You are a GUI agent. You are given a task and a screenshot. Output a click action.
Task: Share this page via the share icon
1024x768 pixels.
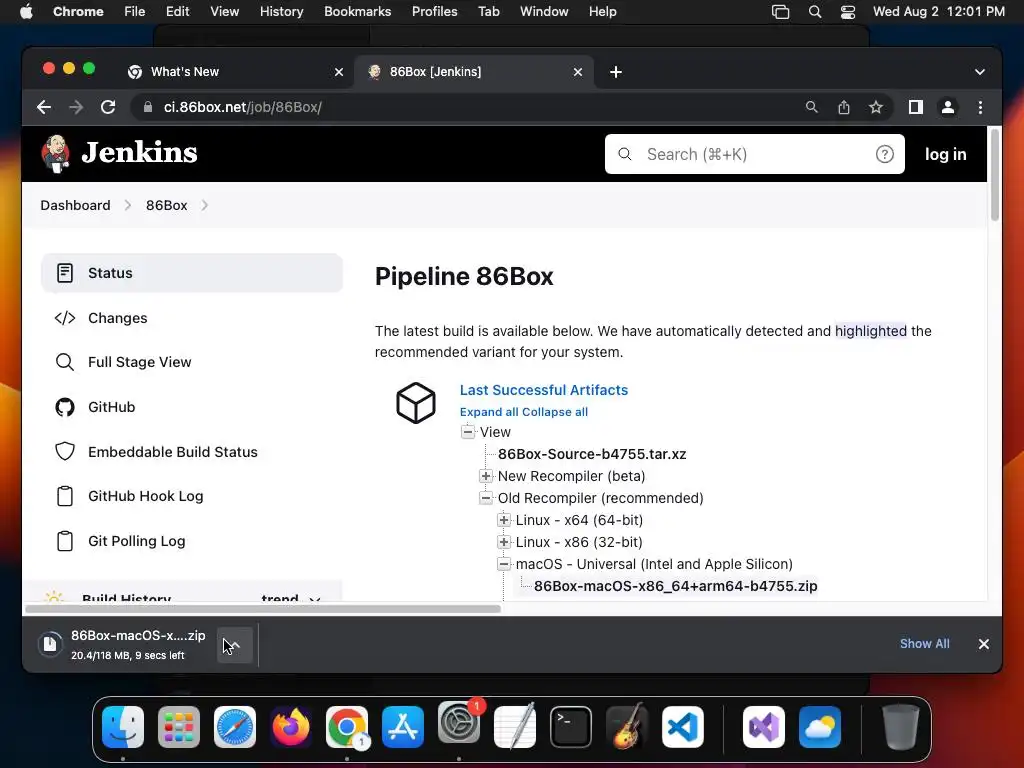(844, 107)
